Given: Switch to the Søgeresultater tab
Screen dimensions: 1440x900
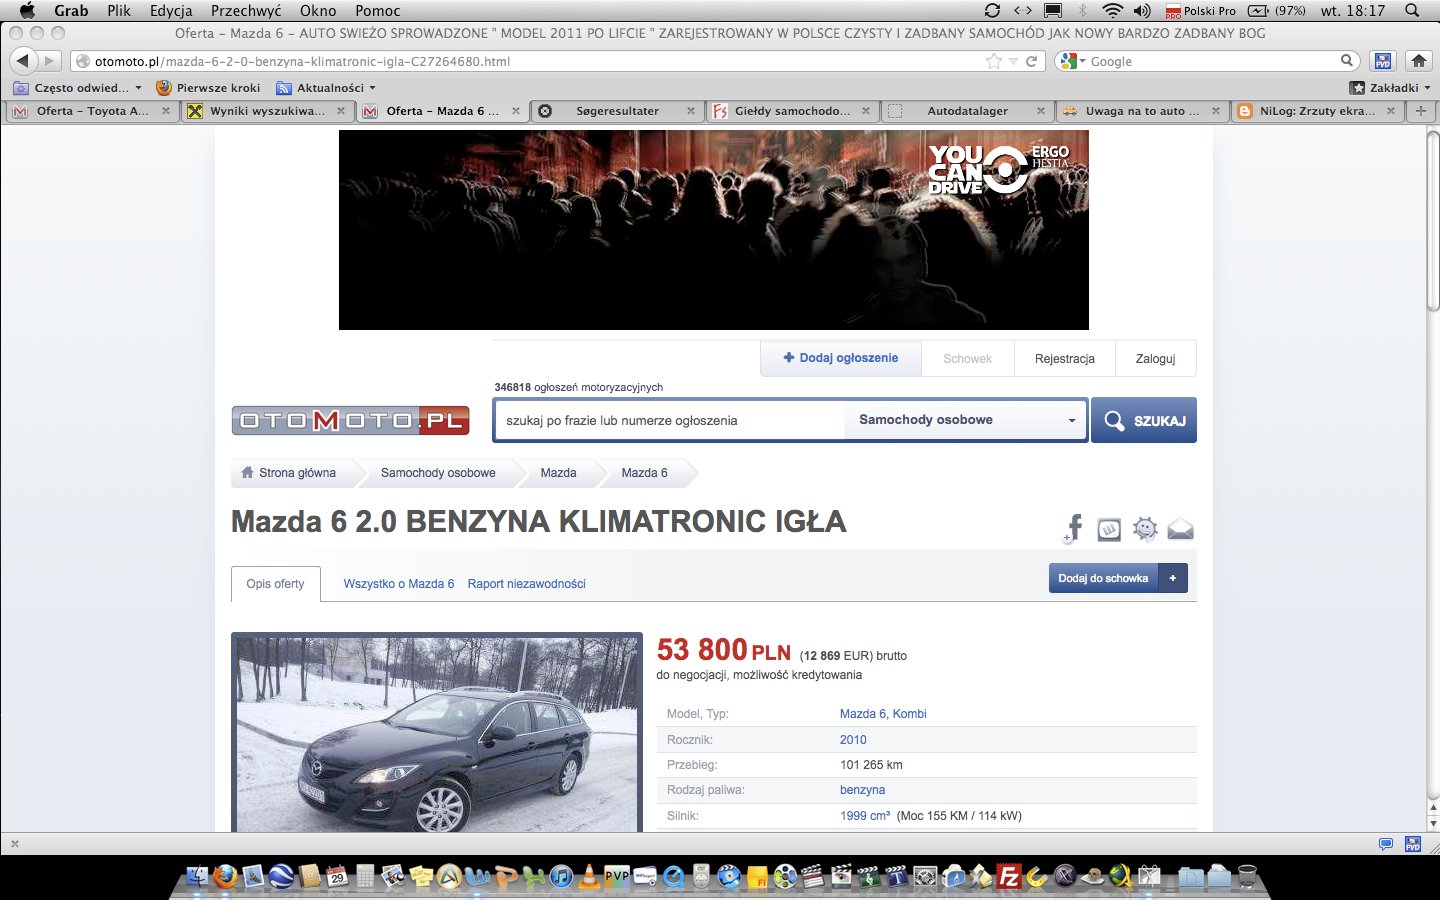Looking at the screenshot, I should tap(617, 111).
